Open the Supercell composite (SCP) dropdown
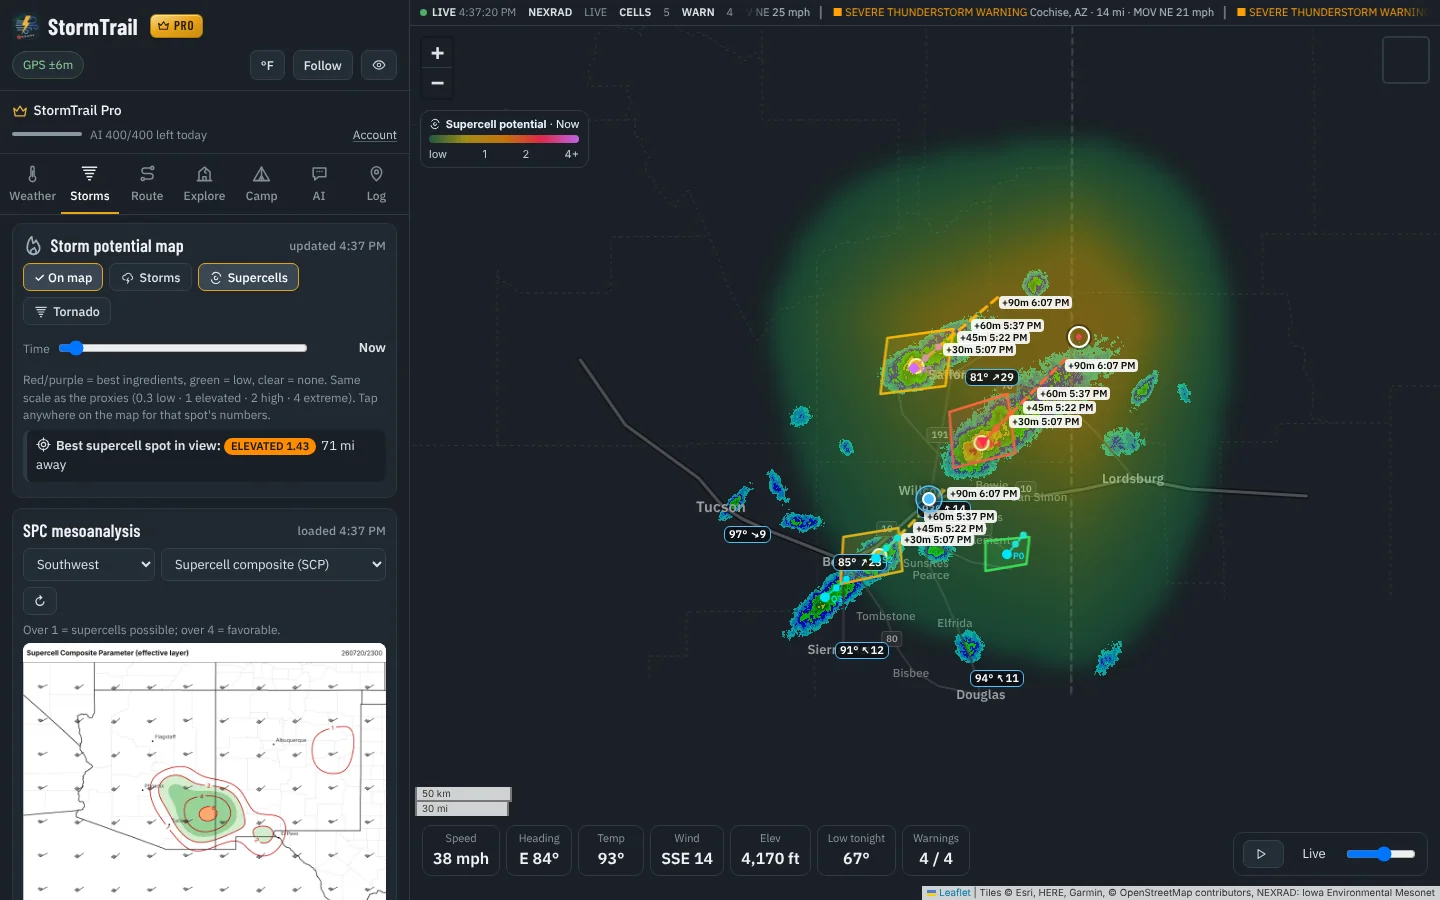Viewport: 1440px width, 900px height. 273,564
